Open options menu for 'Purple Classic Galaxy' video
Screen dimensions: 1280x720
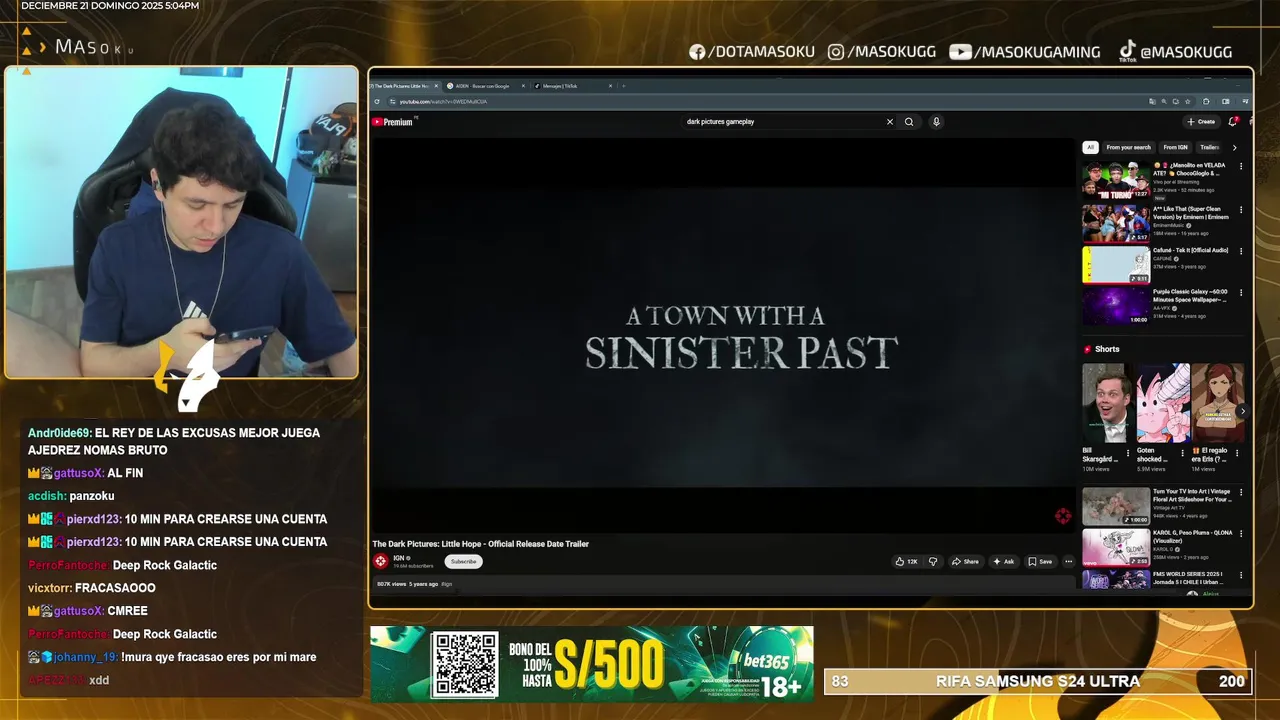tap(1241, 293)
